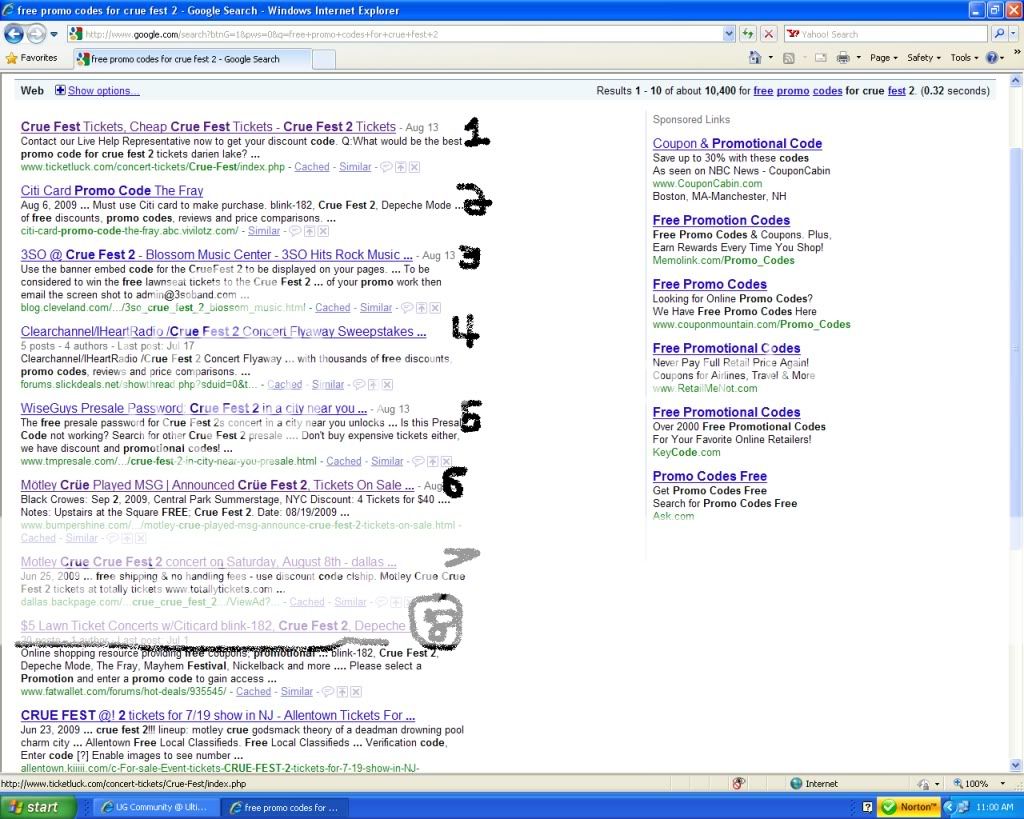Open the recent pages dropdown arrow
This screenshot has width=1024, height=819.
tap(54, 34)
